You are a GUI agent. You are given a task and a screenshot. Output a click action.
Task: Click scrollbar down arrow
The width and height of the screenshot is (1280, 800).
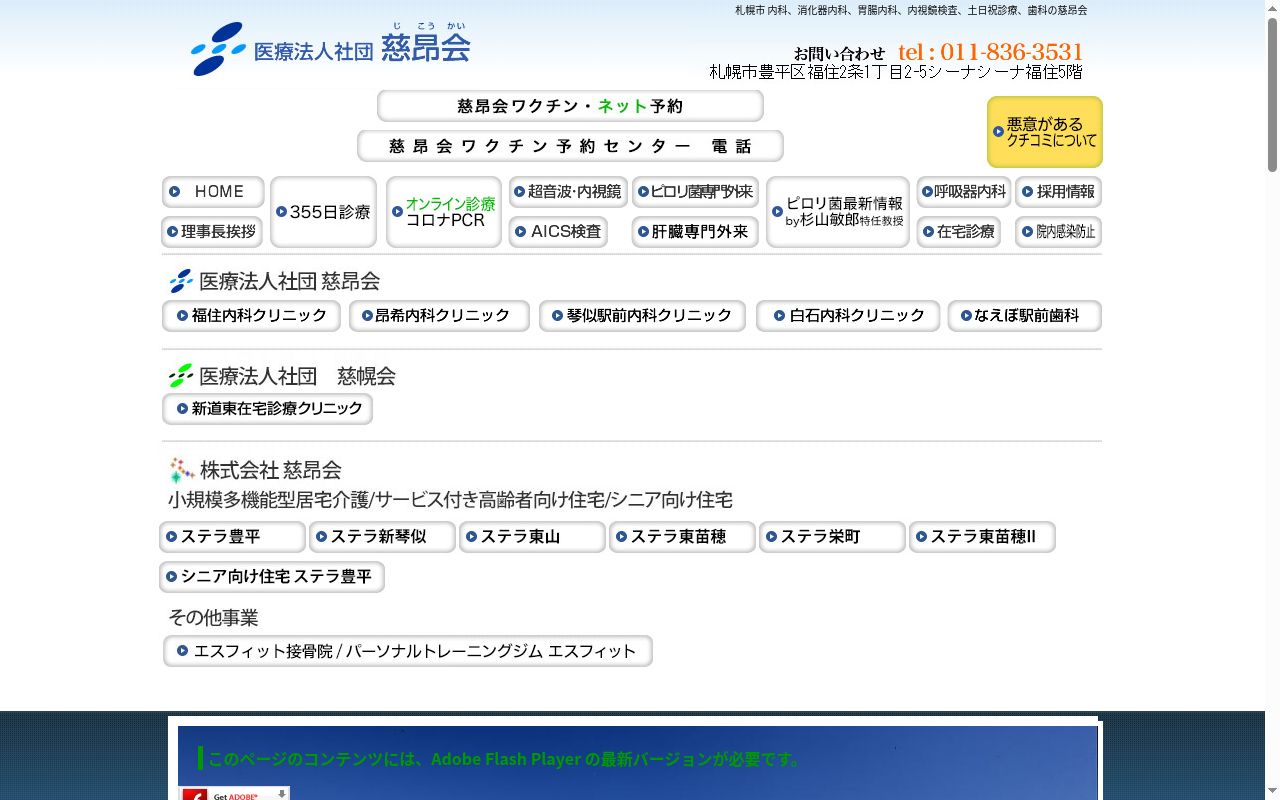tap(1272, 792)
